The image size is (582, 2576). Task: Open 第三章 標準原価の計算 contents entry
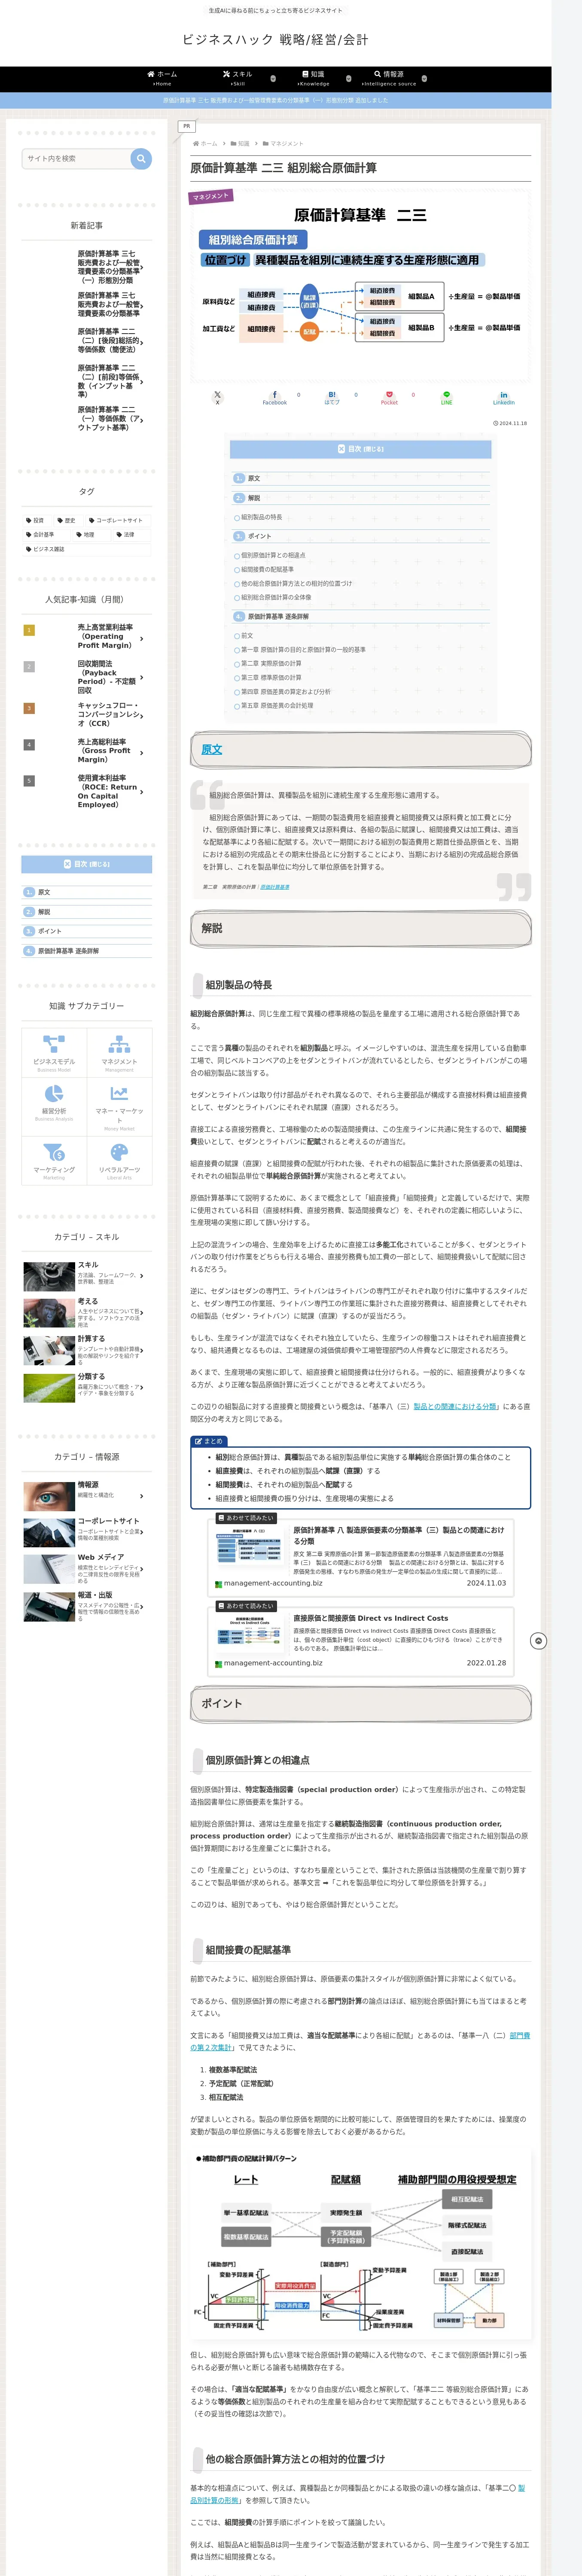[270, 678]
